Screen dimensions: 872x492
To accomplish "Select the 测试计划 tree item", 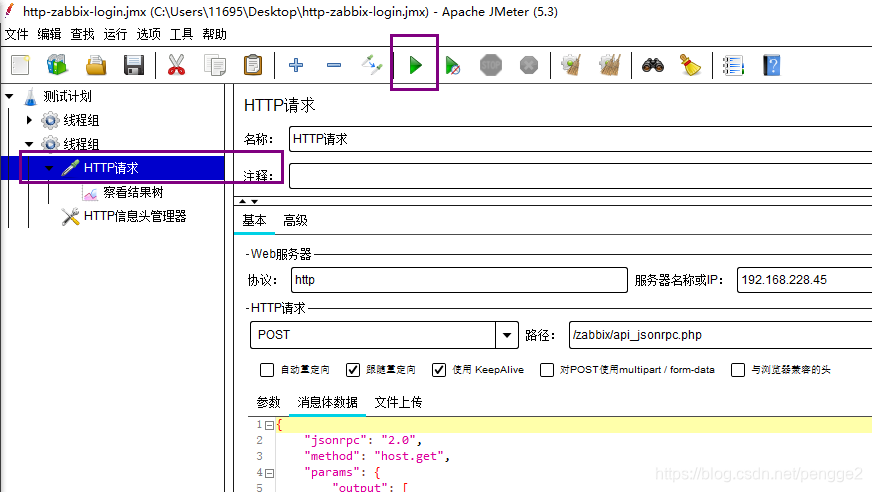I will 67,96.
